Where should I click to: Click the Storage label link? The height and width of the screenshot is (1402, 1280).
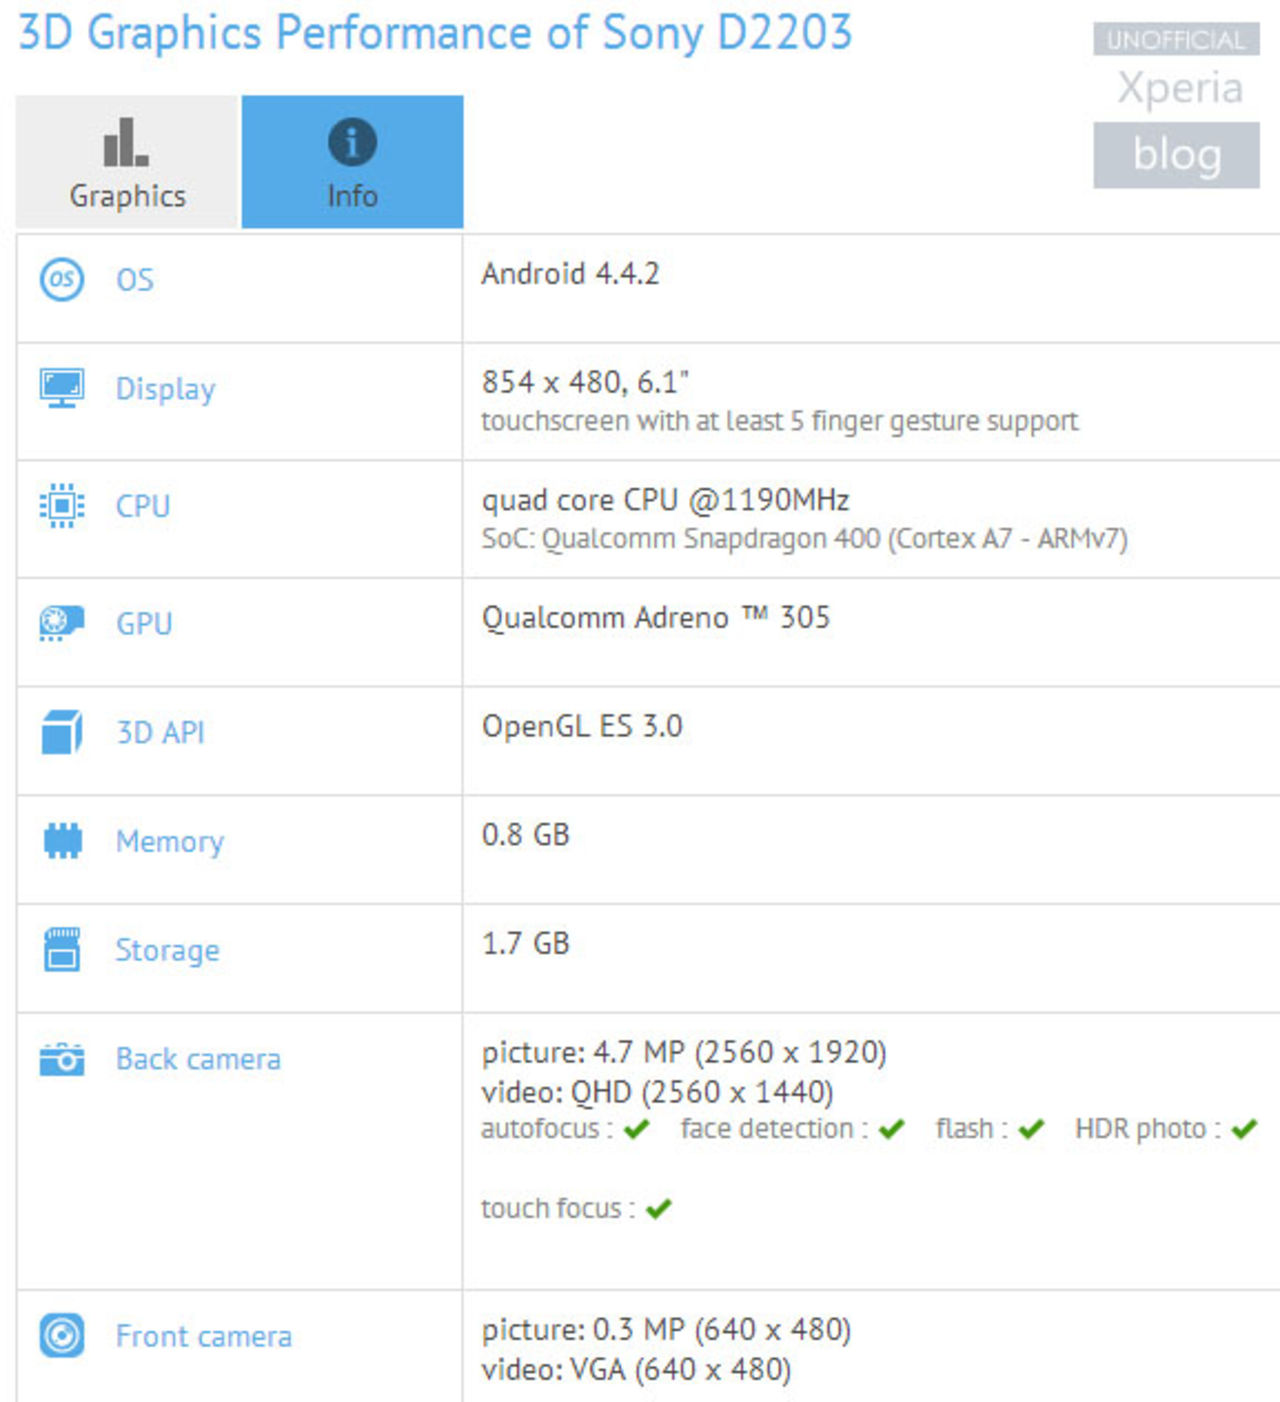pos(167,950)
